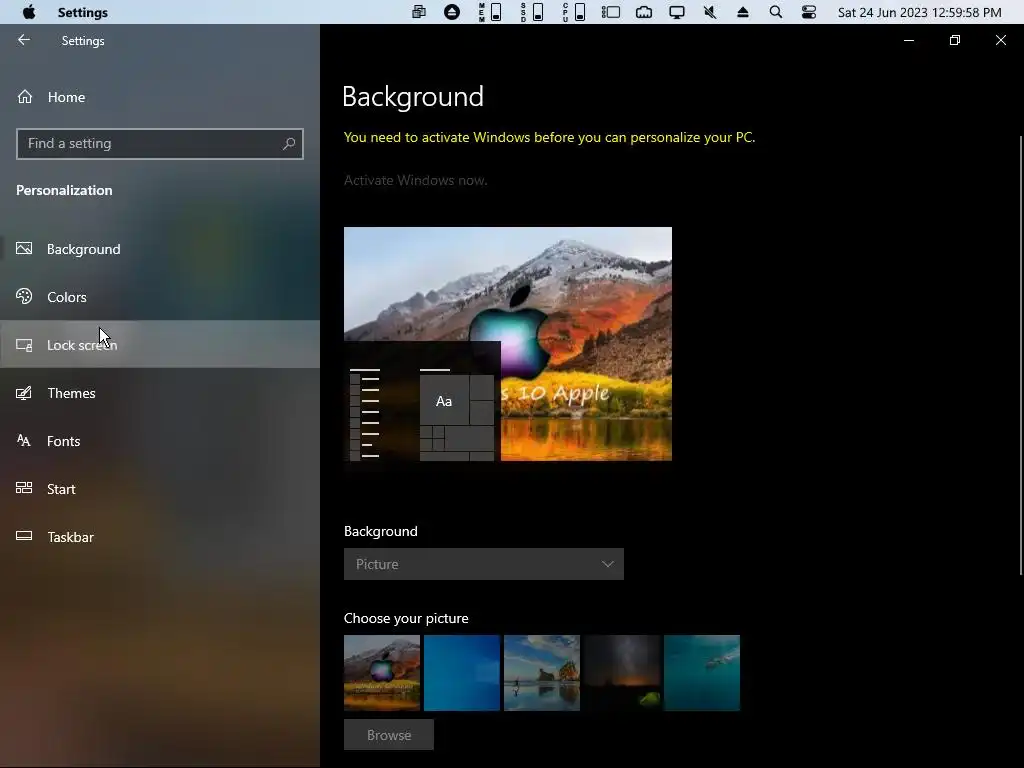The height and width of the screenshot is (768, 1024).
Task: Minimize the Settings window
Action: (908, 40)
